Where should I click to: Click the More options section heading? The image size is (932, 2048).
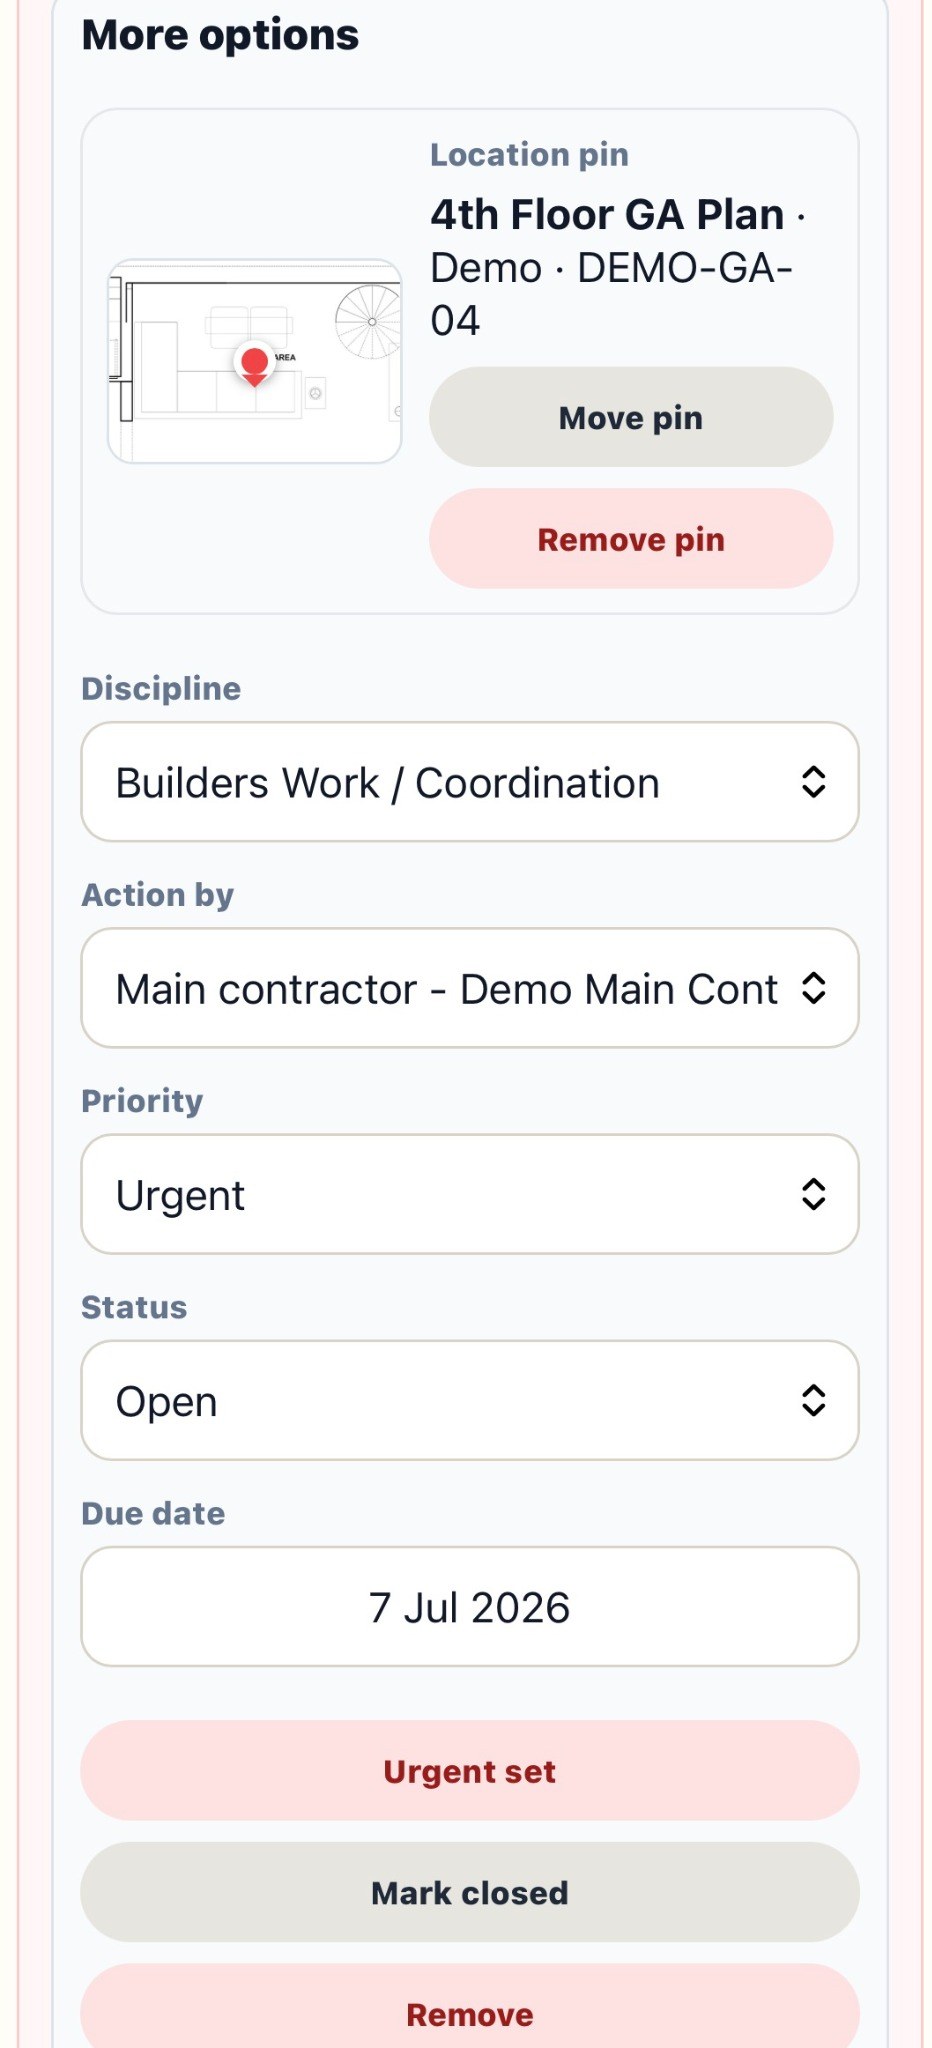(x=220, y=35)
